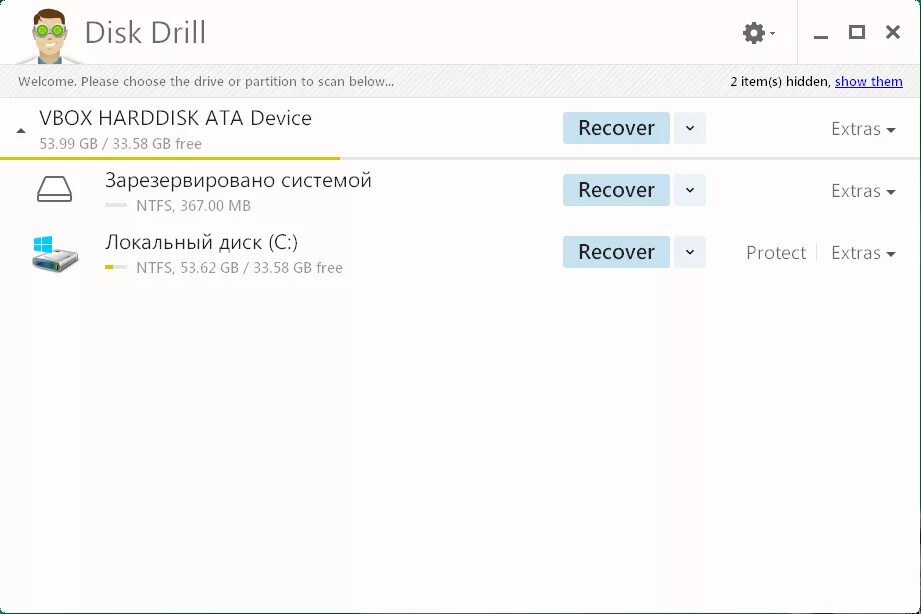Viewport: 921px width, 614px height.
Task: Open recovery options dropdown for Локальный диск (C:)
Action: 690,252
